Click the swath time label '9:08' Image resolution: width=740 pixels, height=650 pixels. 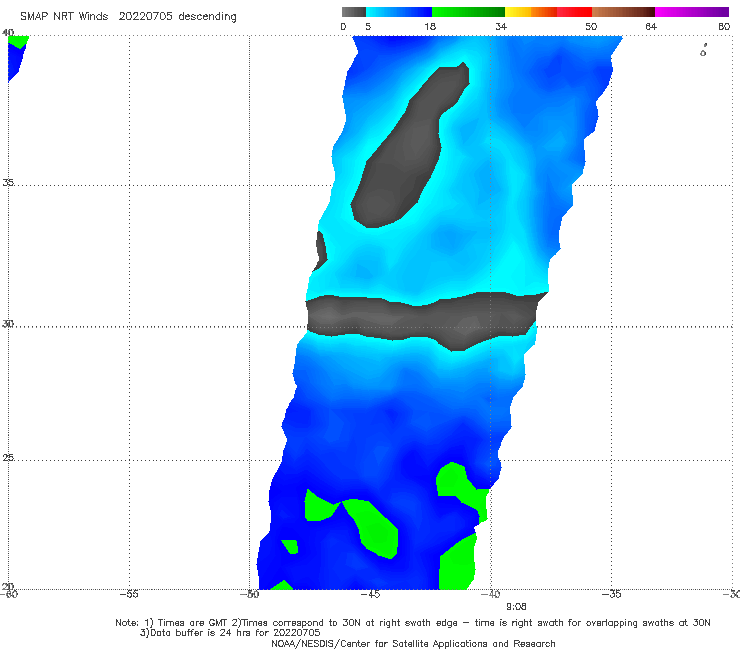coord(516,607)
